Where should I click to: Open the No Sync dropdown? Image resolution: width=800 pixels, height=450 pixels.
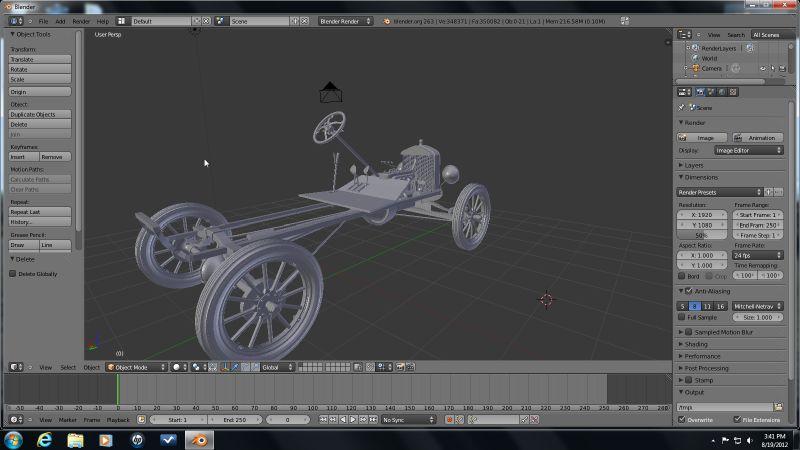tap(409, 419)
